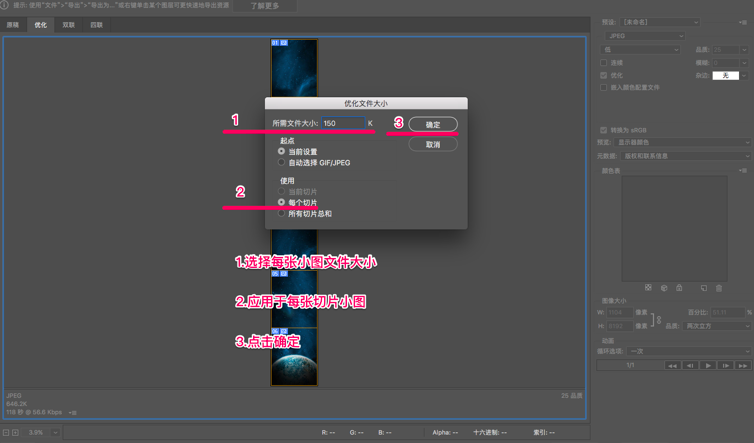The image size is (754, 443).
Task: Click the play animation button
Action: coord(708,365)
